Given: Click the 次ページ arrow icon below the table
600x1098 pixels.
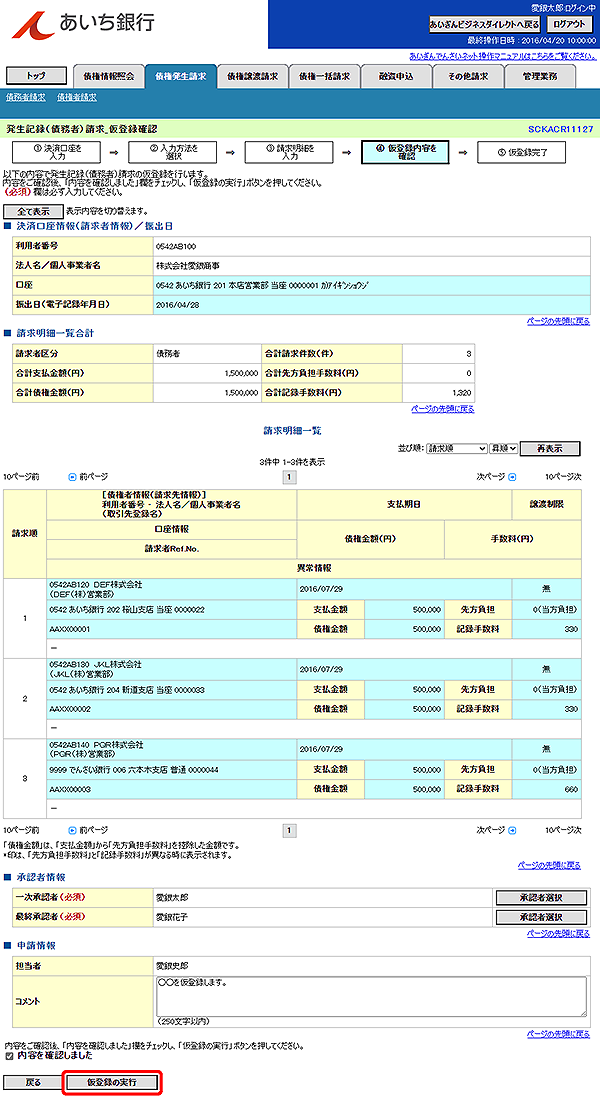Looking at the screenshot, I should click(512, 830).
